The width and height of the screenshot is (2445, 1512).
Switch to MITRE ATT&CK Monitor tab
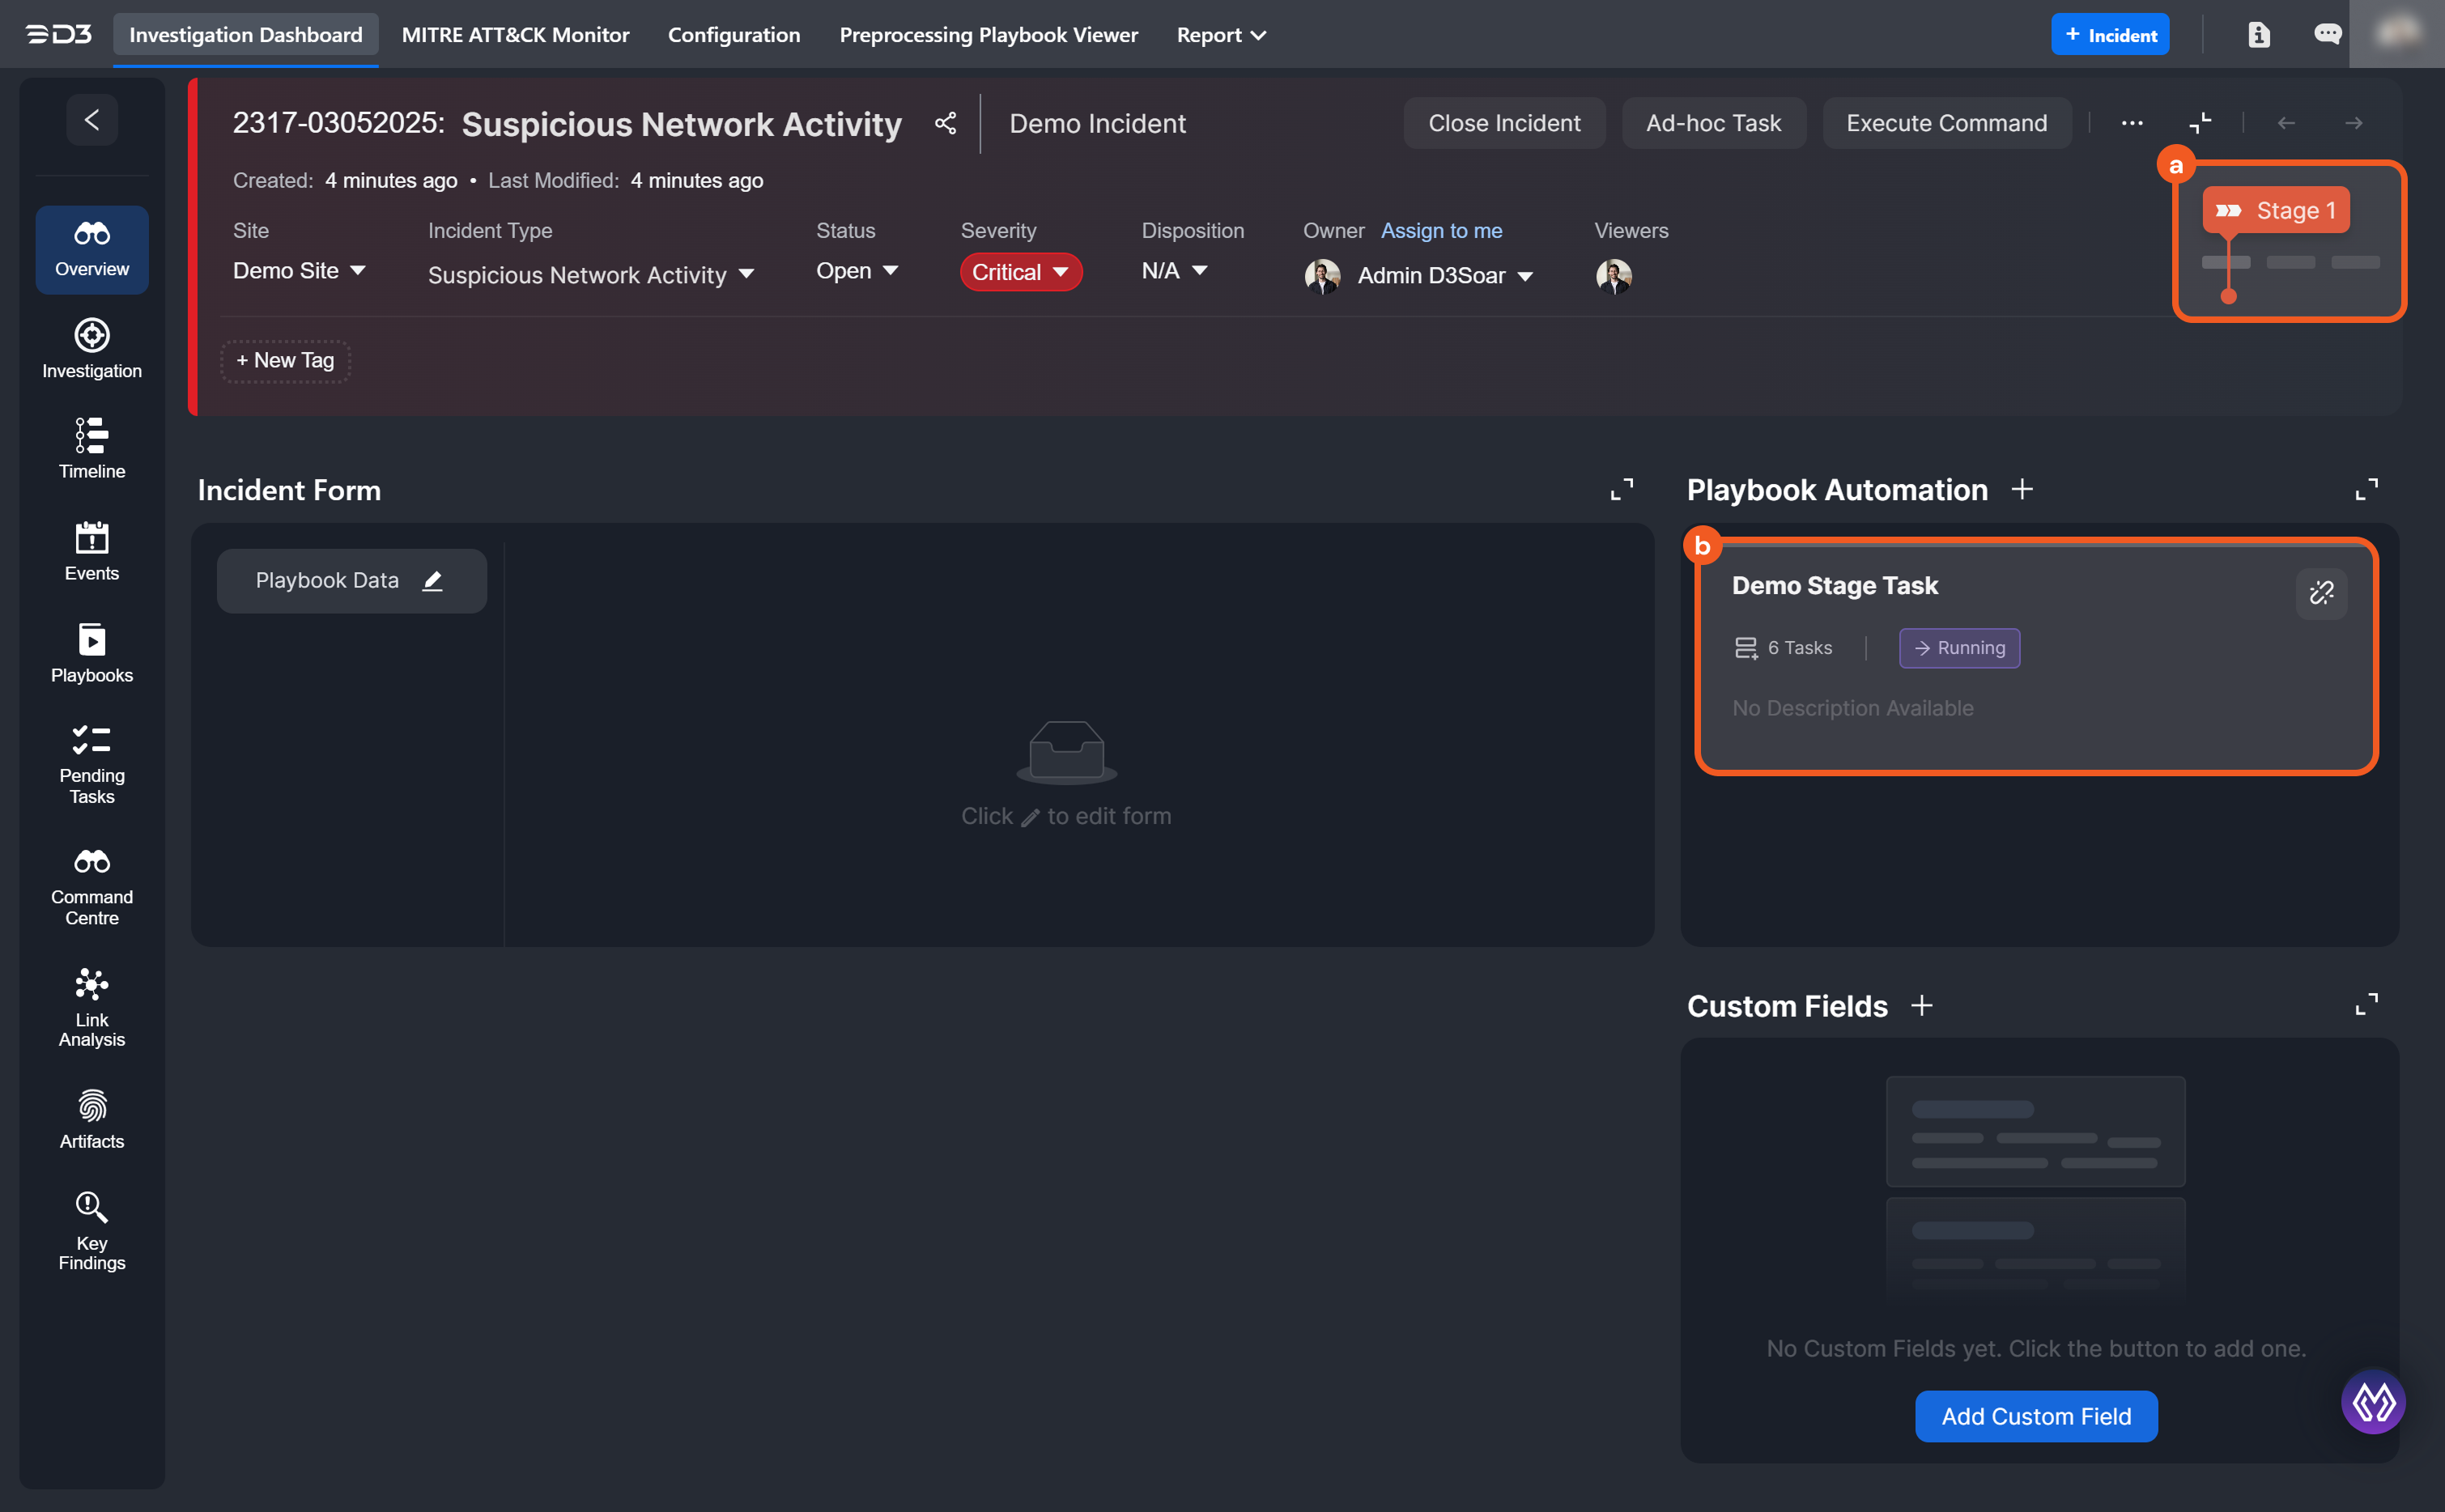click(x=515, y=35)
